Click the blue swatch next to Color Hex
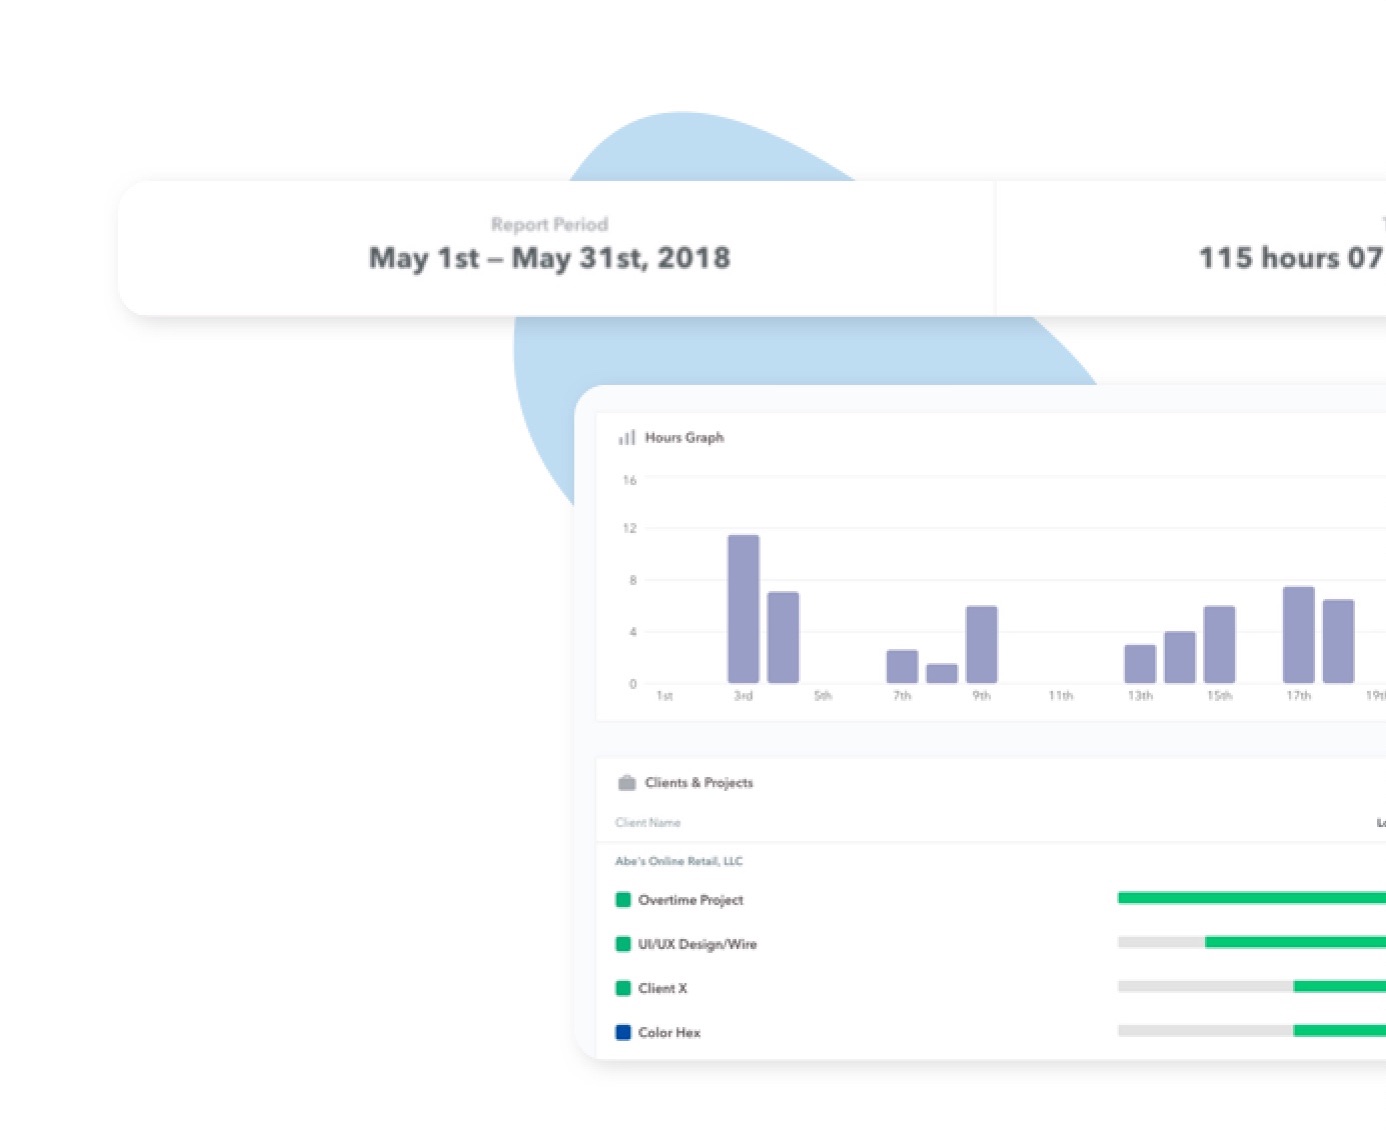1386x1130 pixels. [623, 1032]
